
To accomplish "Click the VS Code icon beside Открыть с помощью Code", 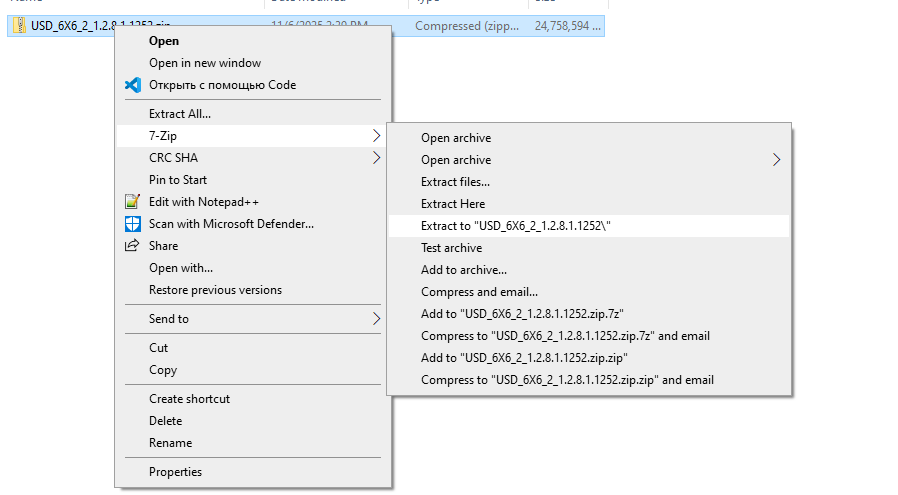I will click(132, 85).
